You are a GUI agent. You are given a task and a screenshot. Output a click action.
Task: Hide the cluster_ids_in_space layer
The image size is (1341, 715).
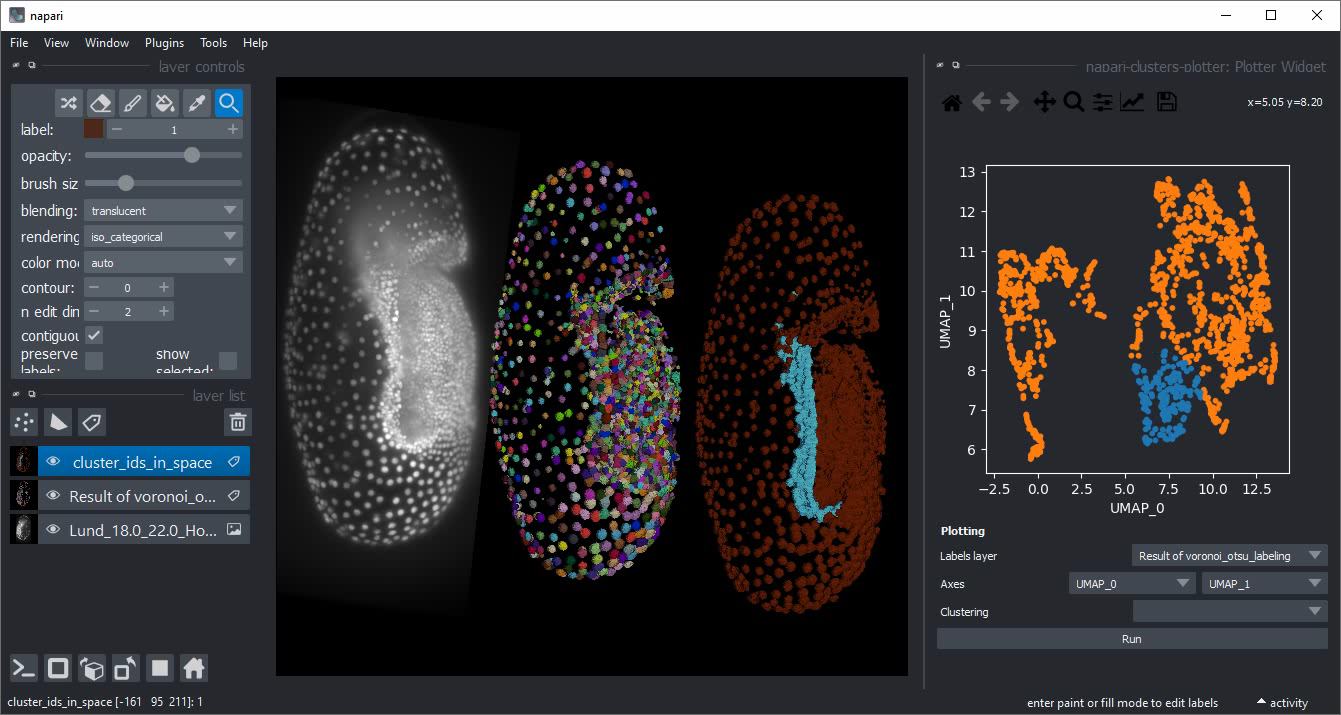[53, 462]
